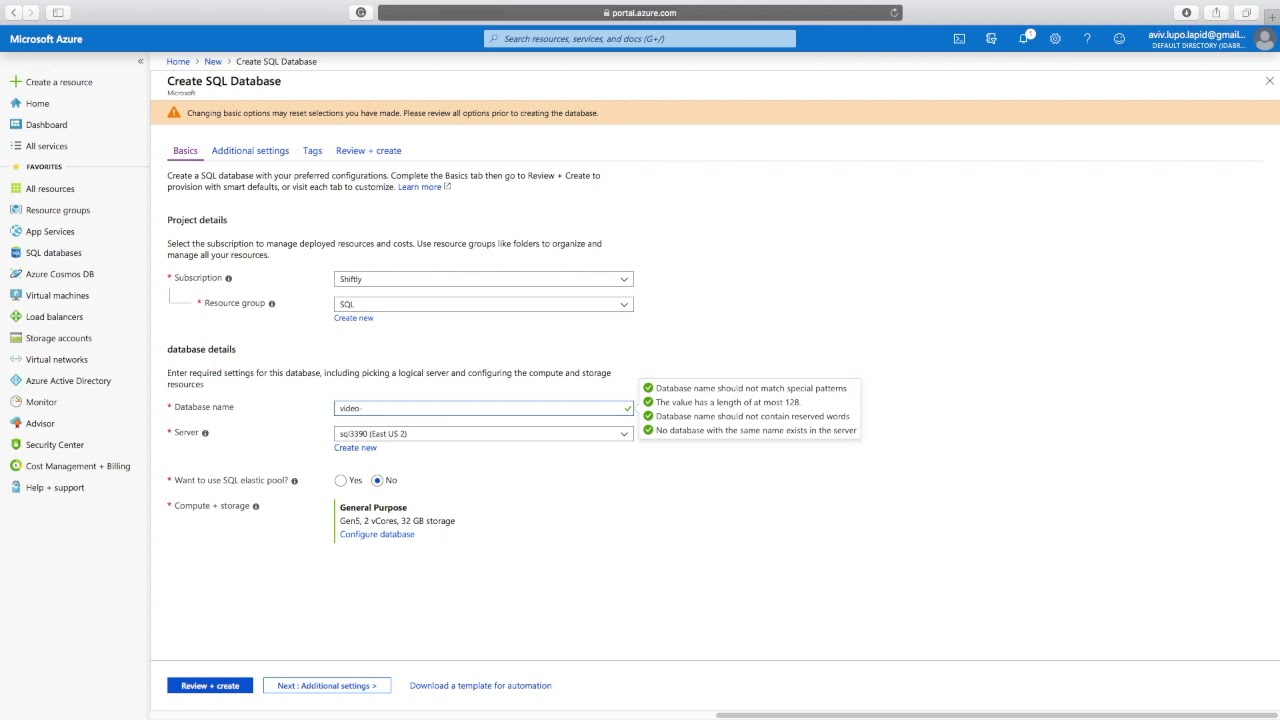Click the New breadcrumb link
The width and height of the screenshot is (1280, 720).
tap(213, 62)
